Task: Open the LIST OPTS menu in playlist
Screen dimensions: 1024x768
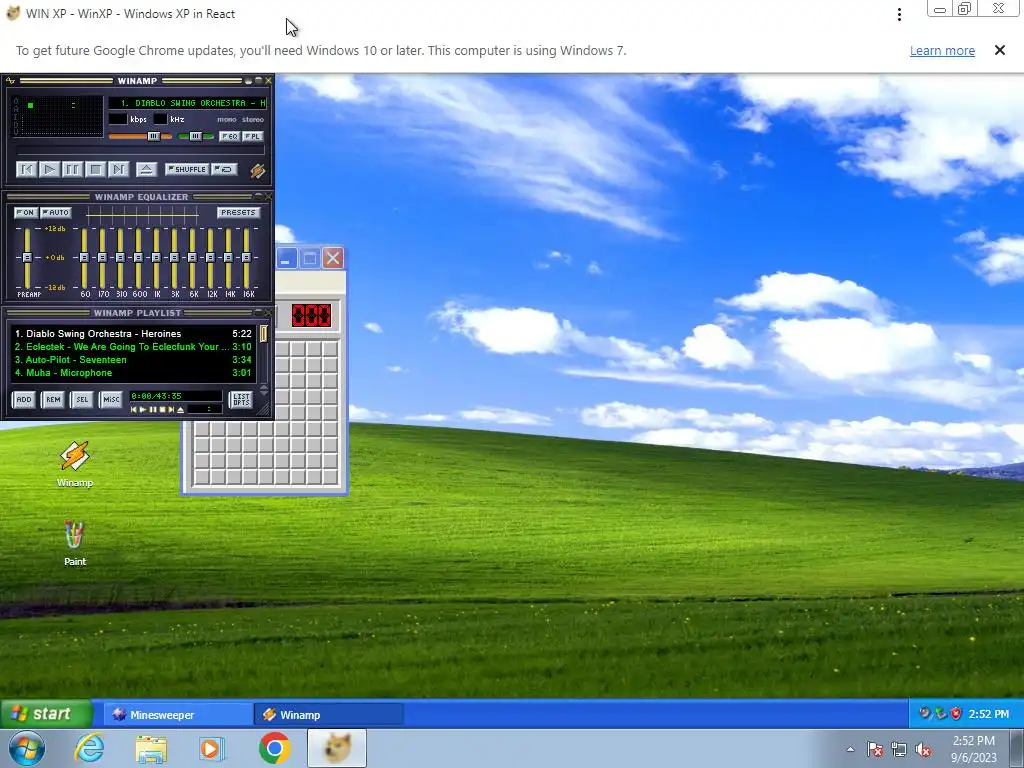Action: coord(241,400)
